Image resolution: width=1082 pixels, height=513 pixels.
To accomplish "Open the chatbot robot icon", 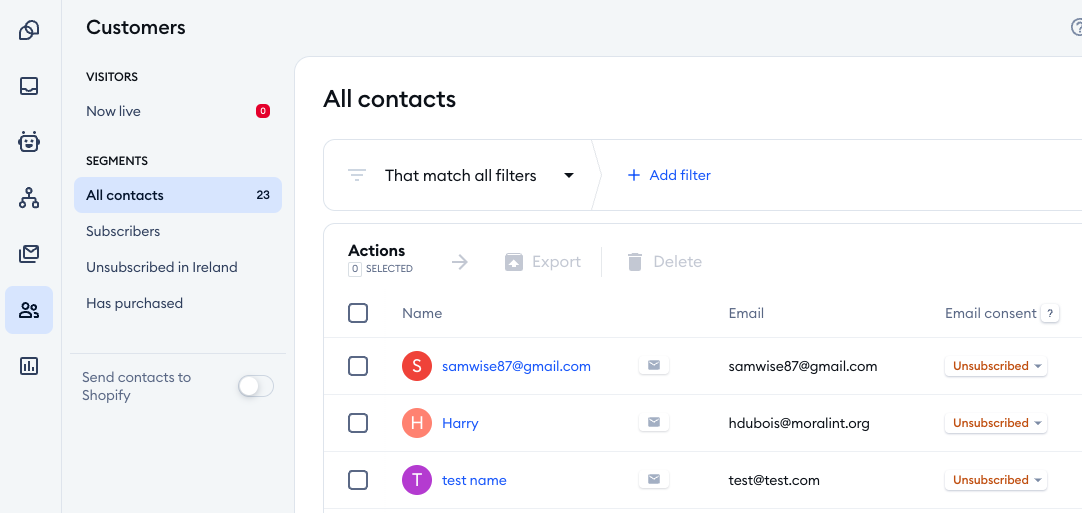I will click(x=29, y=142).
